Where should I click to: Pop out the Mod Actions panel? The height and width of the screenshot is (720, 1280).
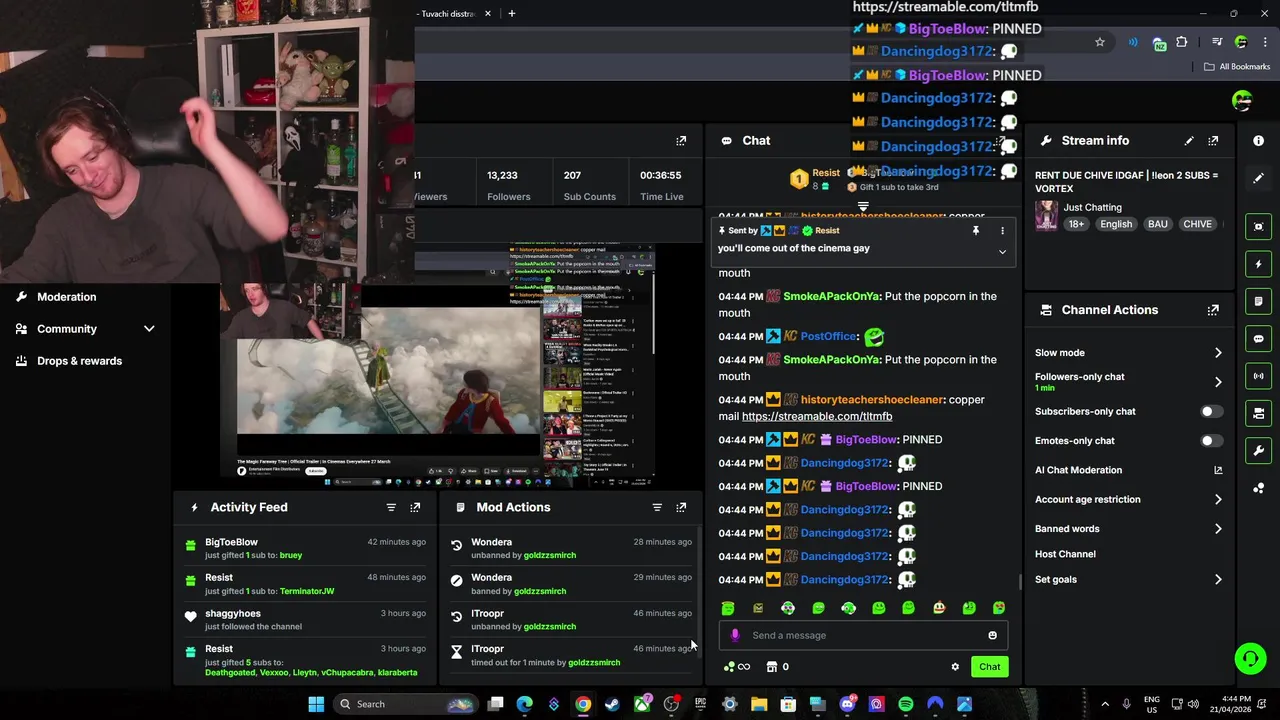681,507
